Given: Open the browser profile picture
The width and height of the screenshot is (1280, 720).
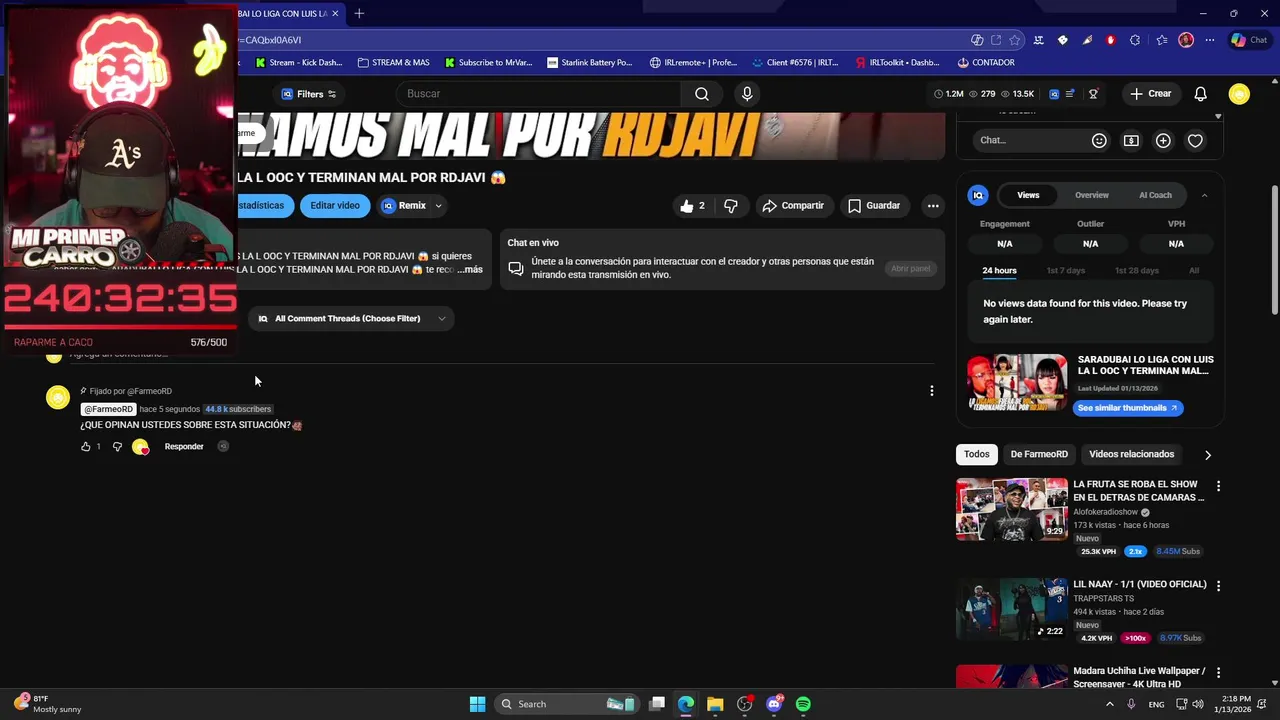Looking at the screenshot, I should [1186, 40].
